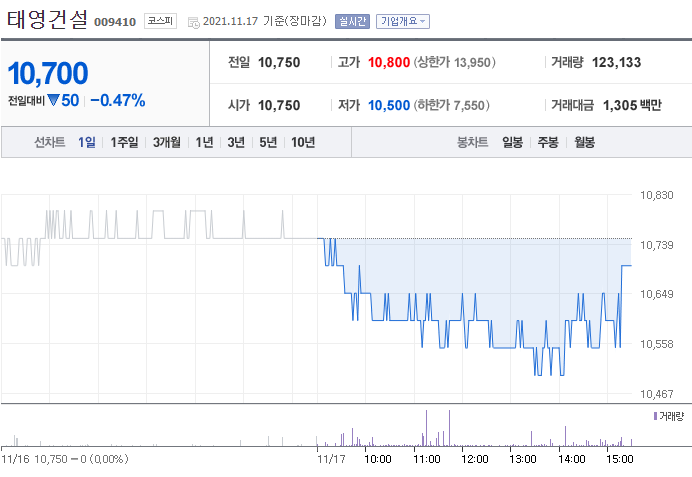Click the 13:00 time axis label

523,459
